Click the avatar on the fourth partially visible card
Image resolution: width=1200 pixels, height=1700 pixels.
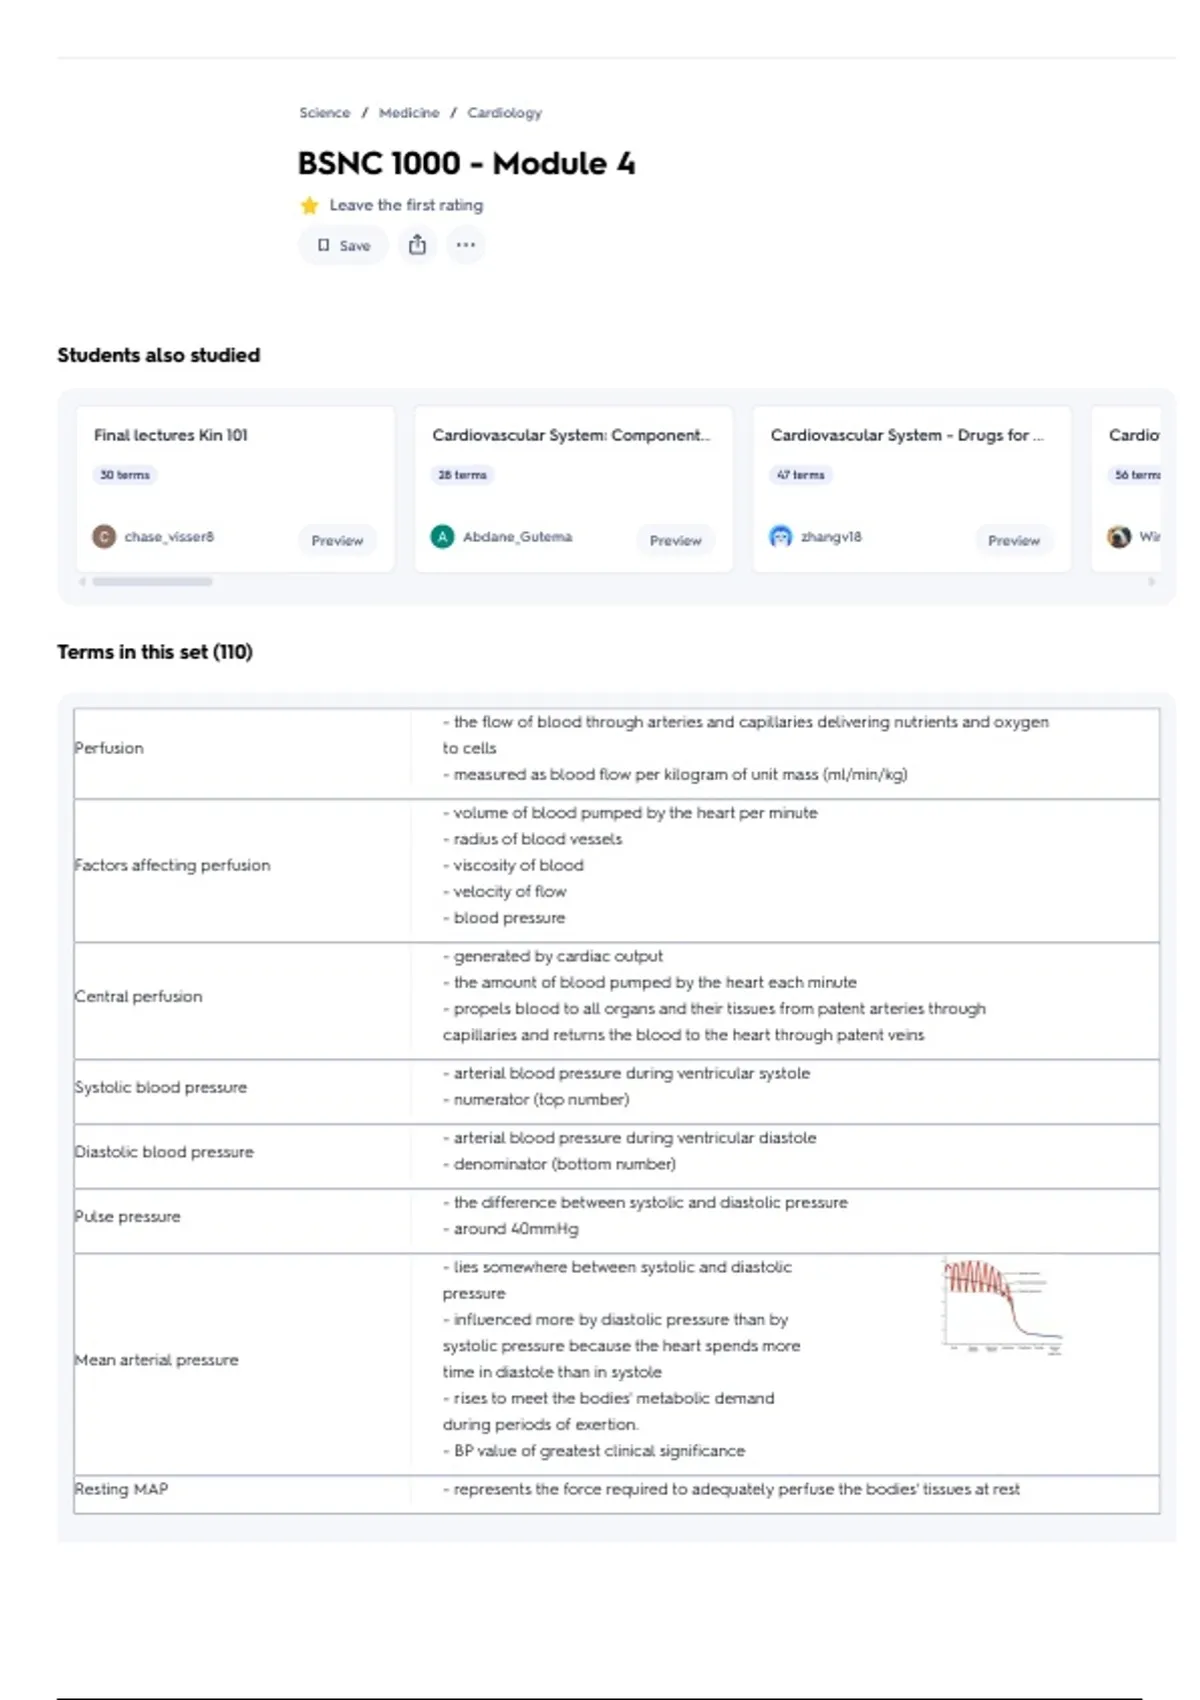point(1119,537)
